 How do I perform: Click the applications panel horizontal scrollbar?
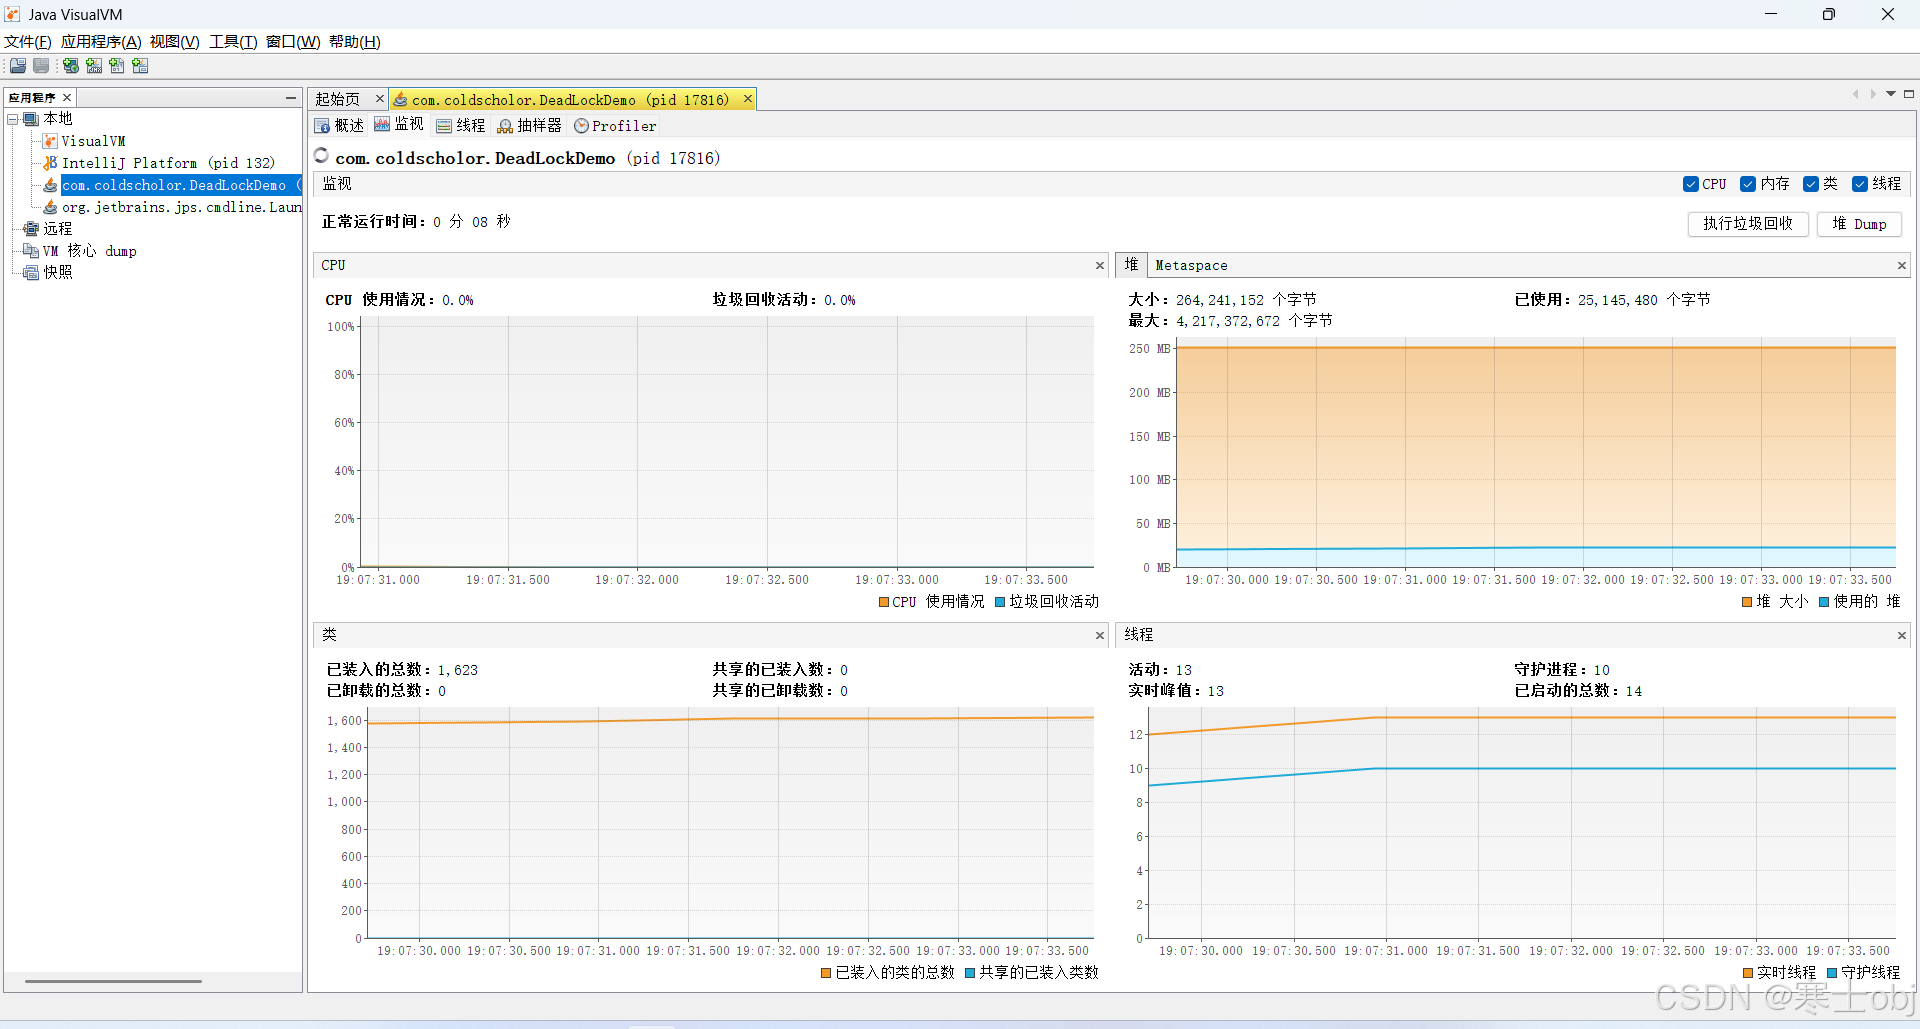(x=113, y=981)
